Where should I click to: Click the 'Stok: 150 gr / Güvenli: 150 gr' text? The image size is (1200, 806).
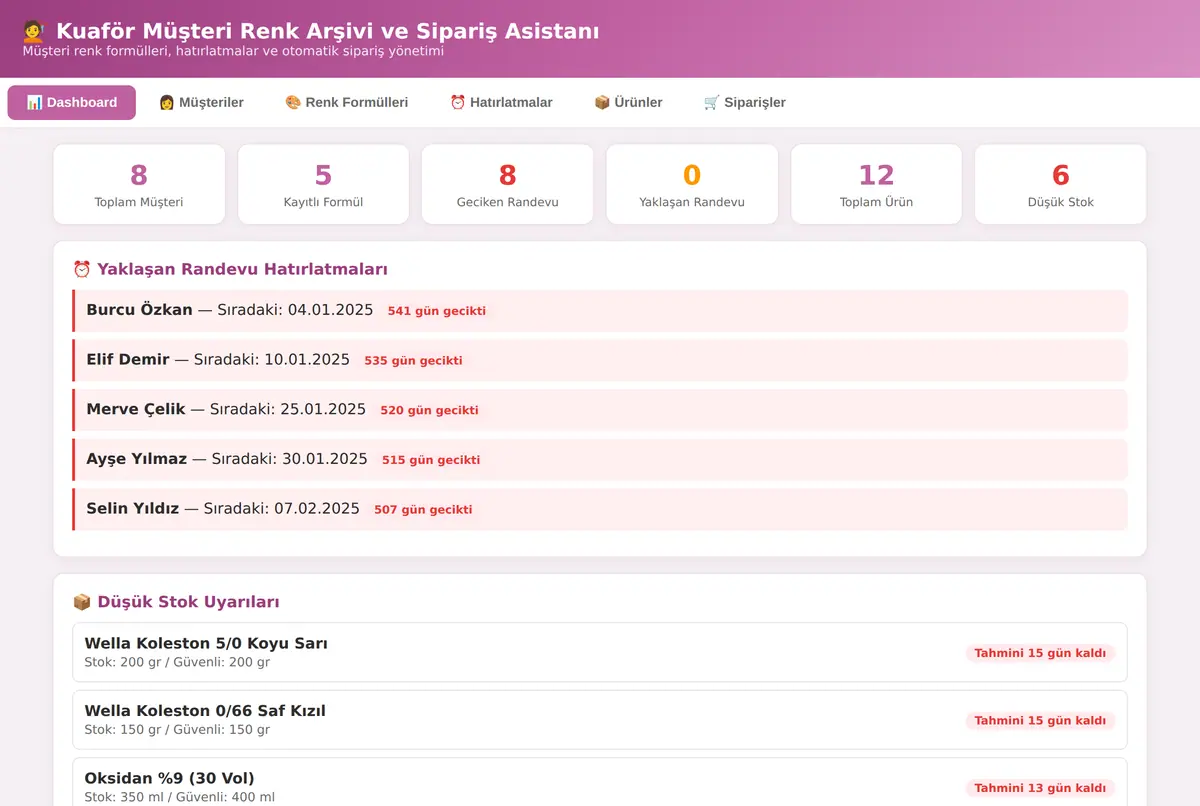point(177,730)
